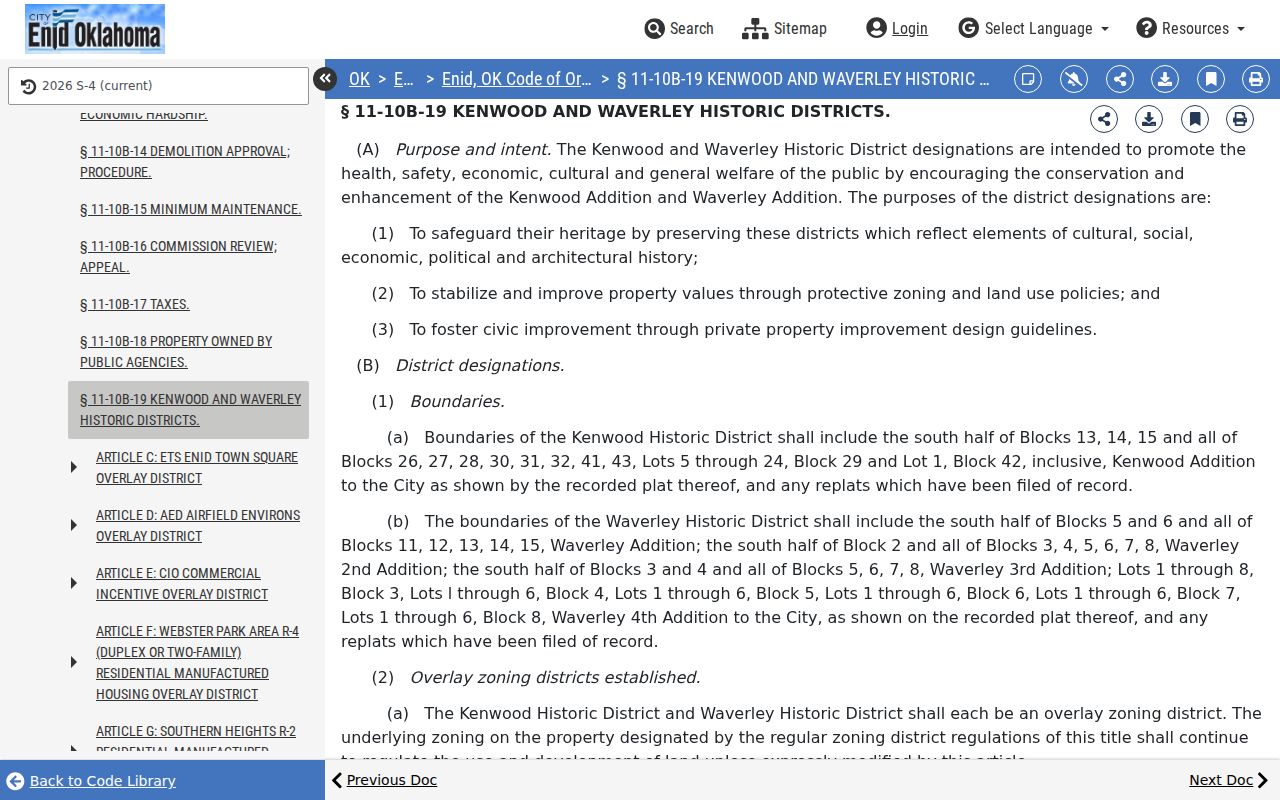The image size is (1280, 800).
Task: Open § 11-10B-16 Commission Review; Appeal
Action: [x=179, y=257]
